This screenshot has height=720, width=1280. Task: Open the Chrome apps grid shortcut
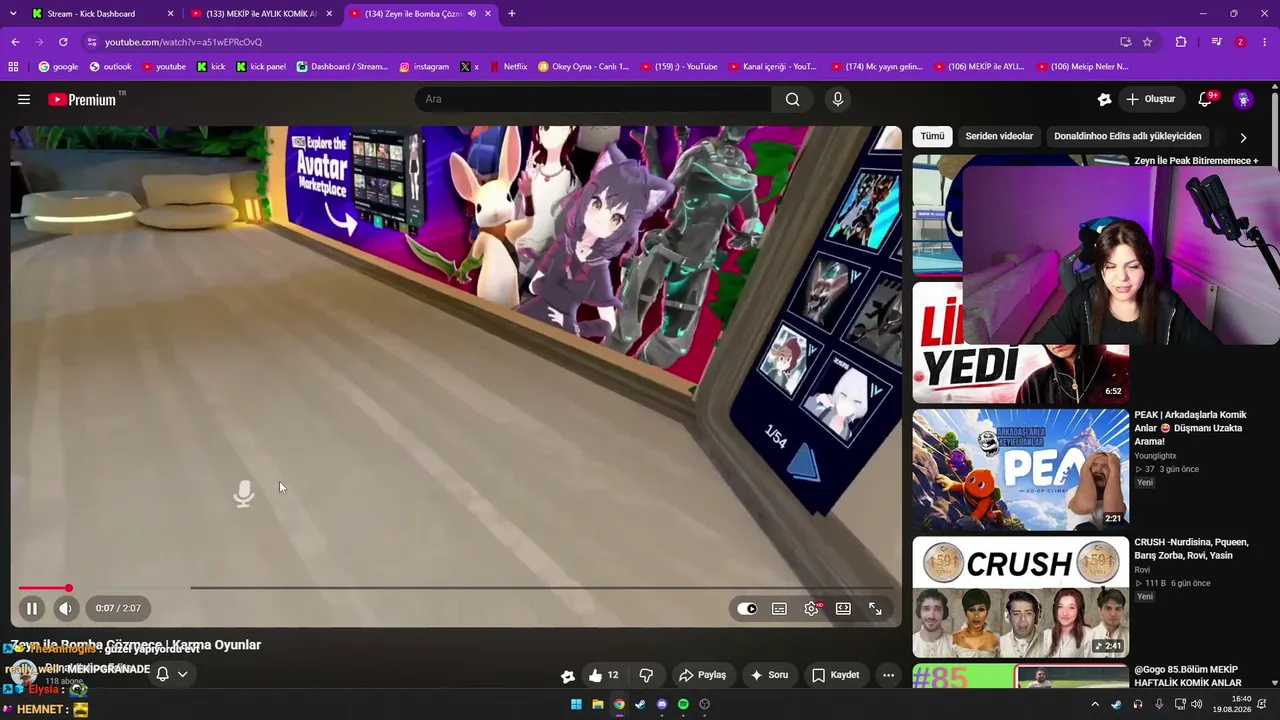point(13,67)
